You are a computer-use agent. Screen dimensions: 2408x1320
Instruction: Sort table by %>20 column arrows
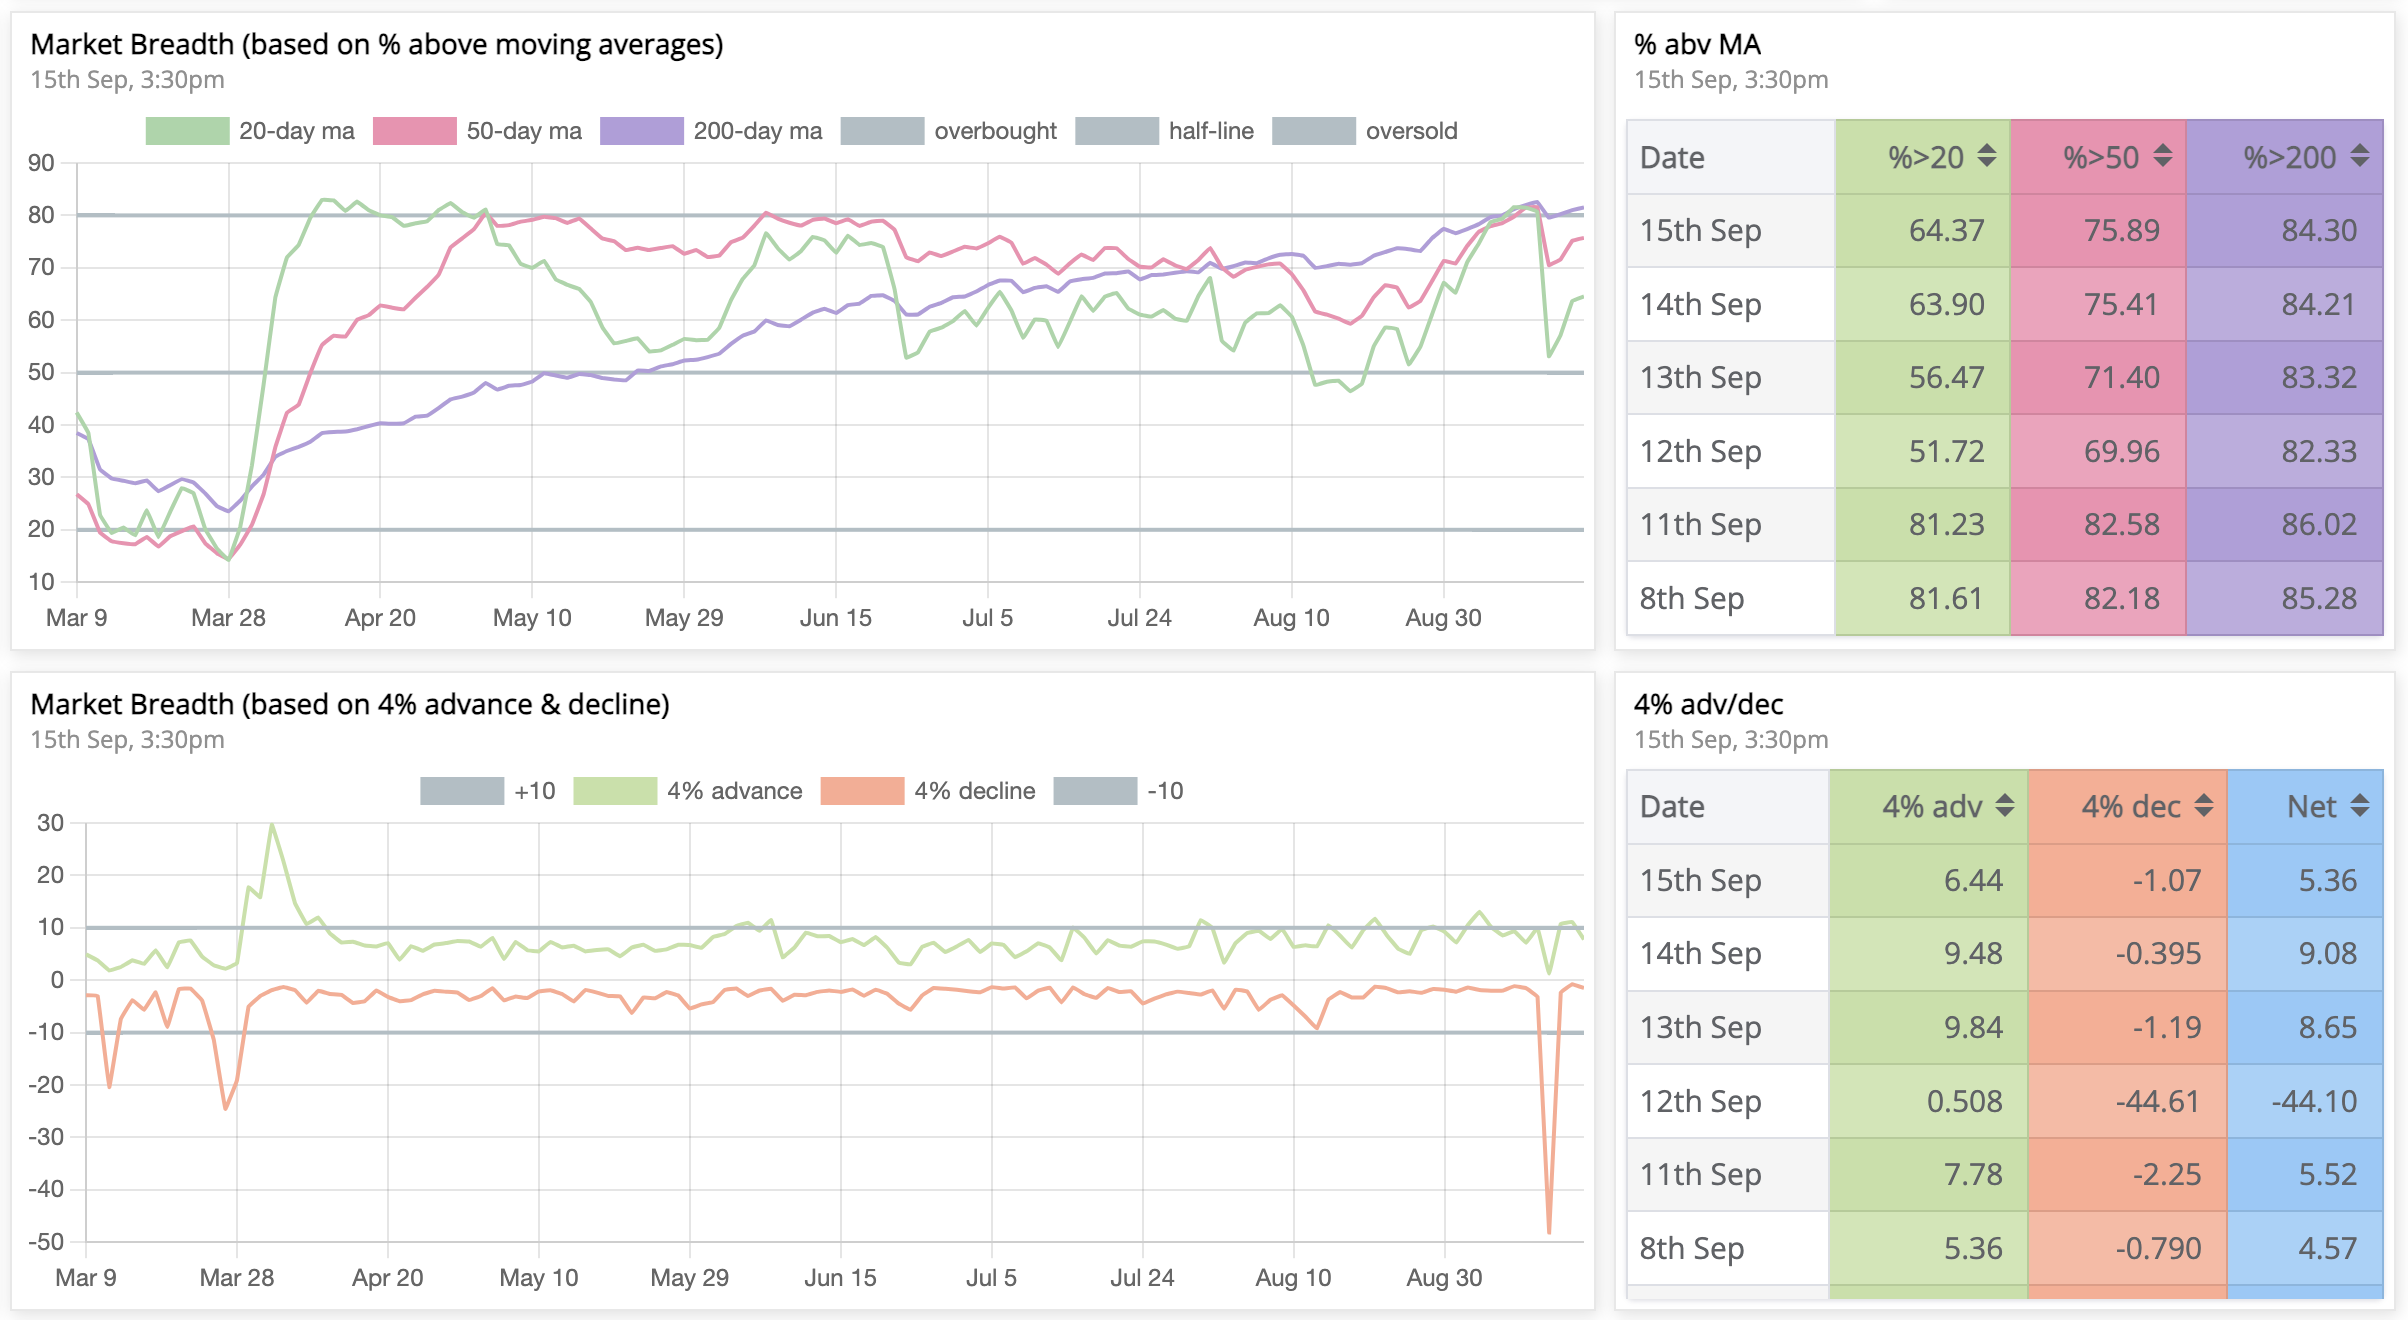pyautogui.click(x=1987, y=156)
